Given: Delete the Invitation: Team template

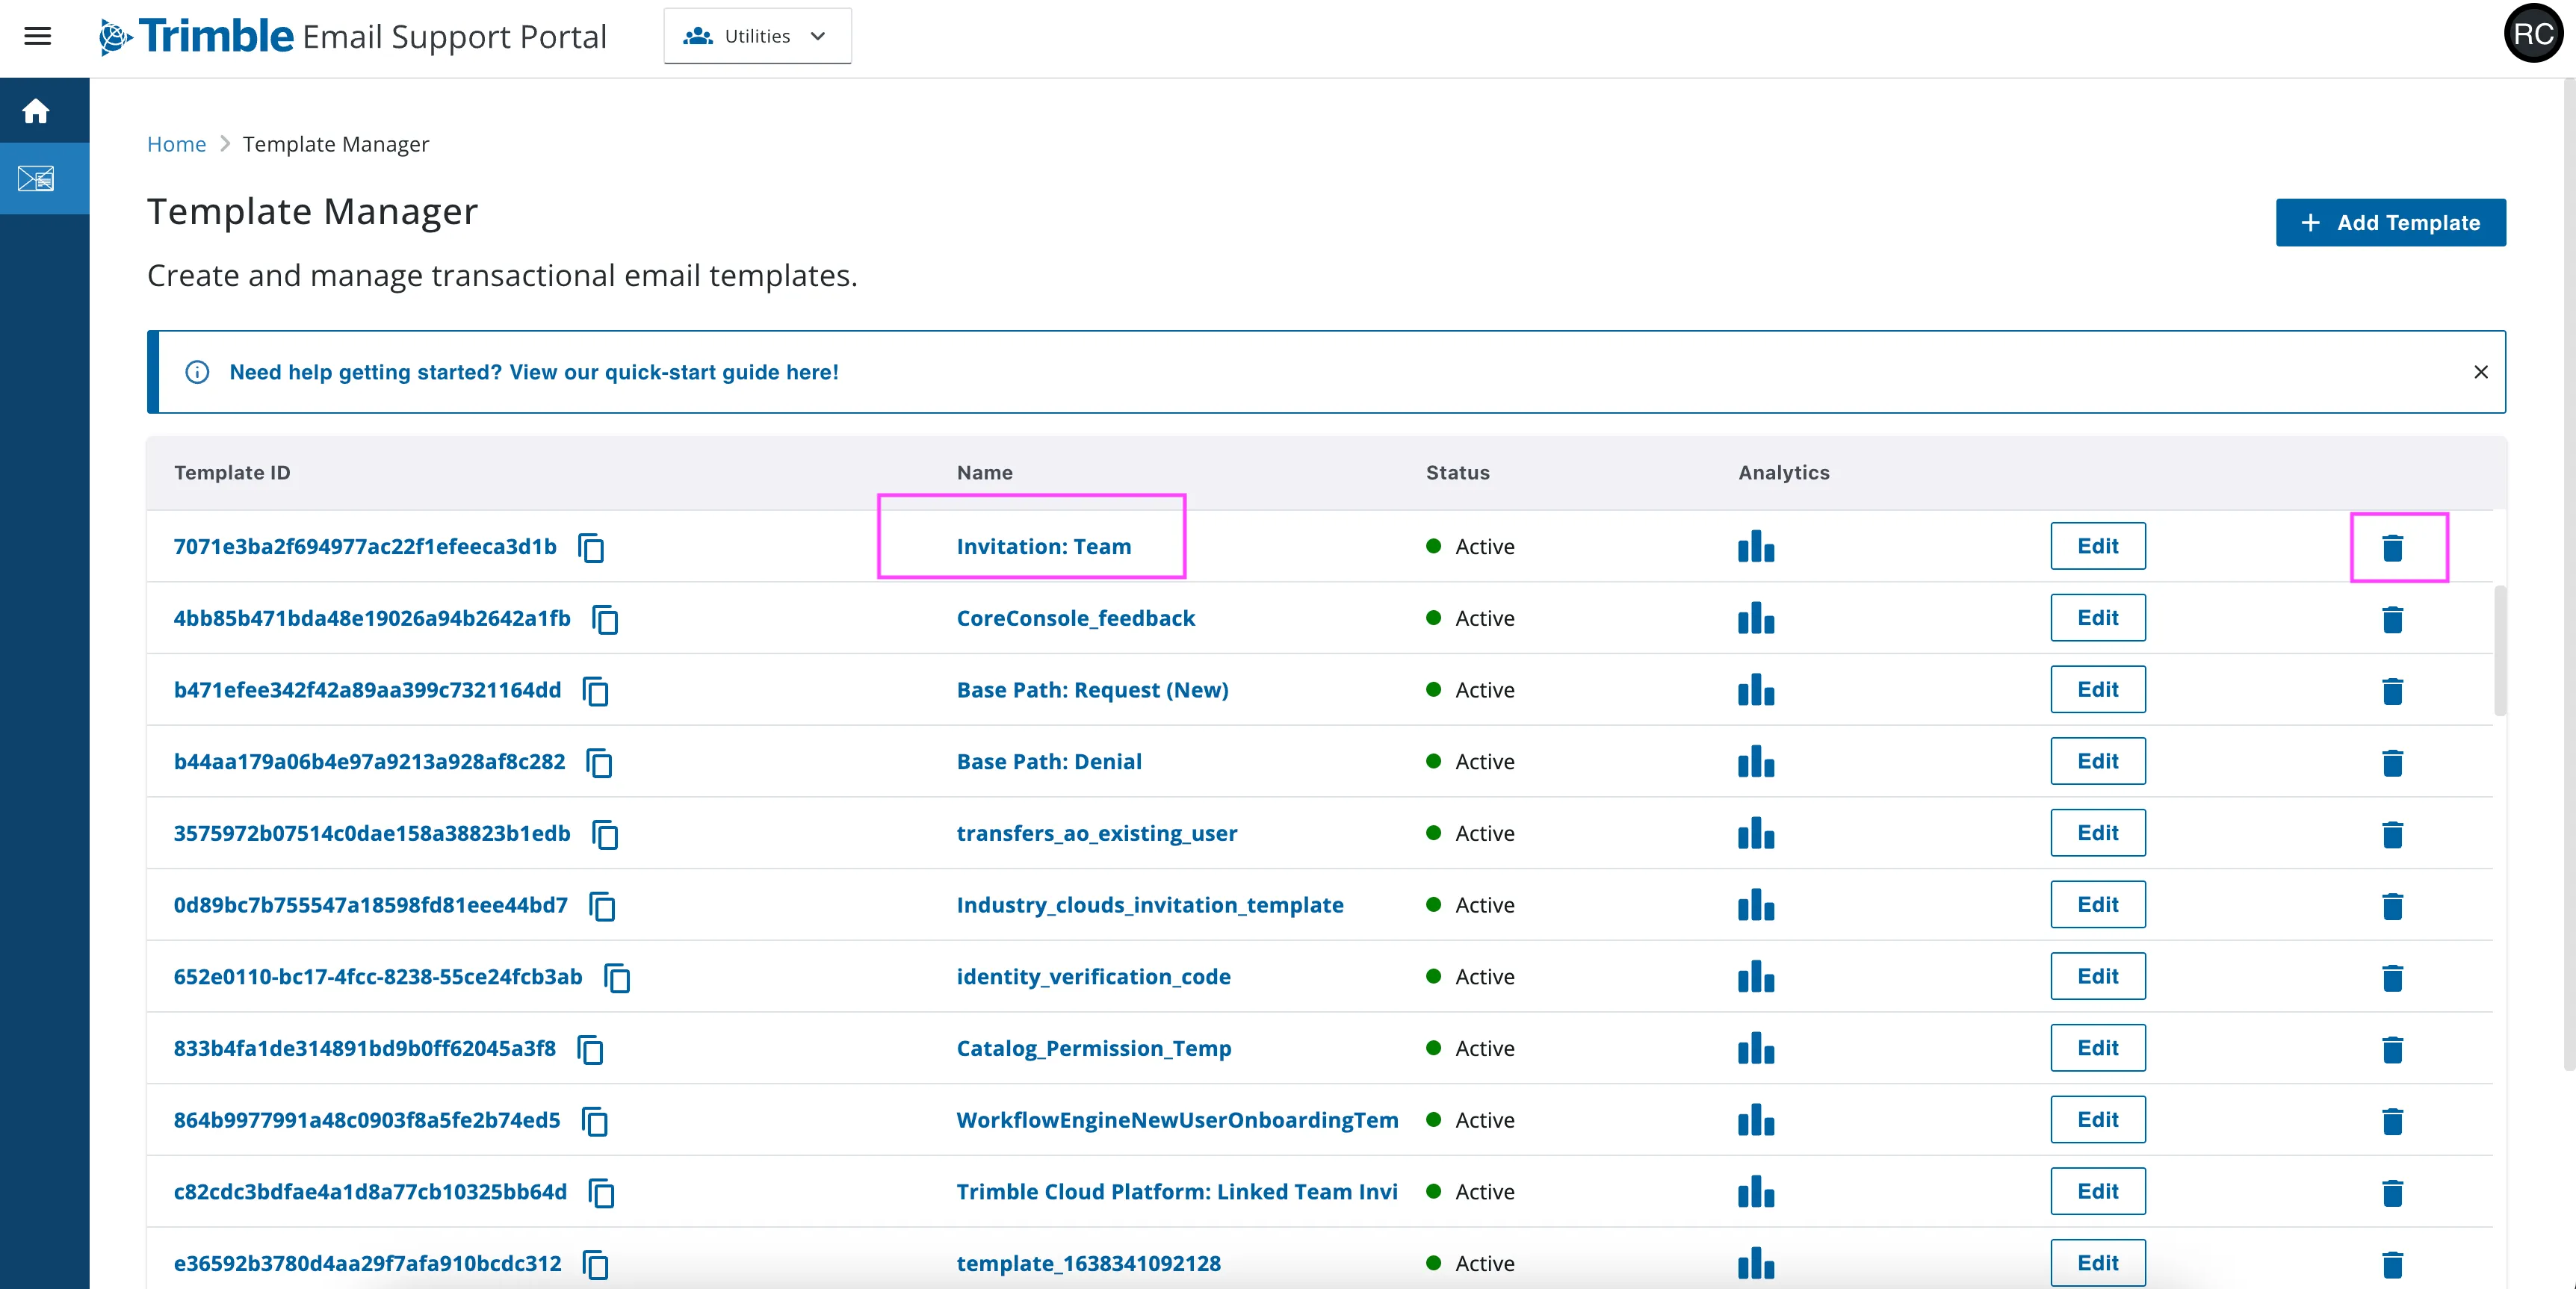Looking at the screenshot, I should [x=2393, y=548].
